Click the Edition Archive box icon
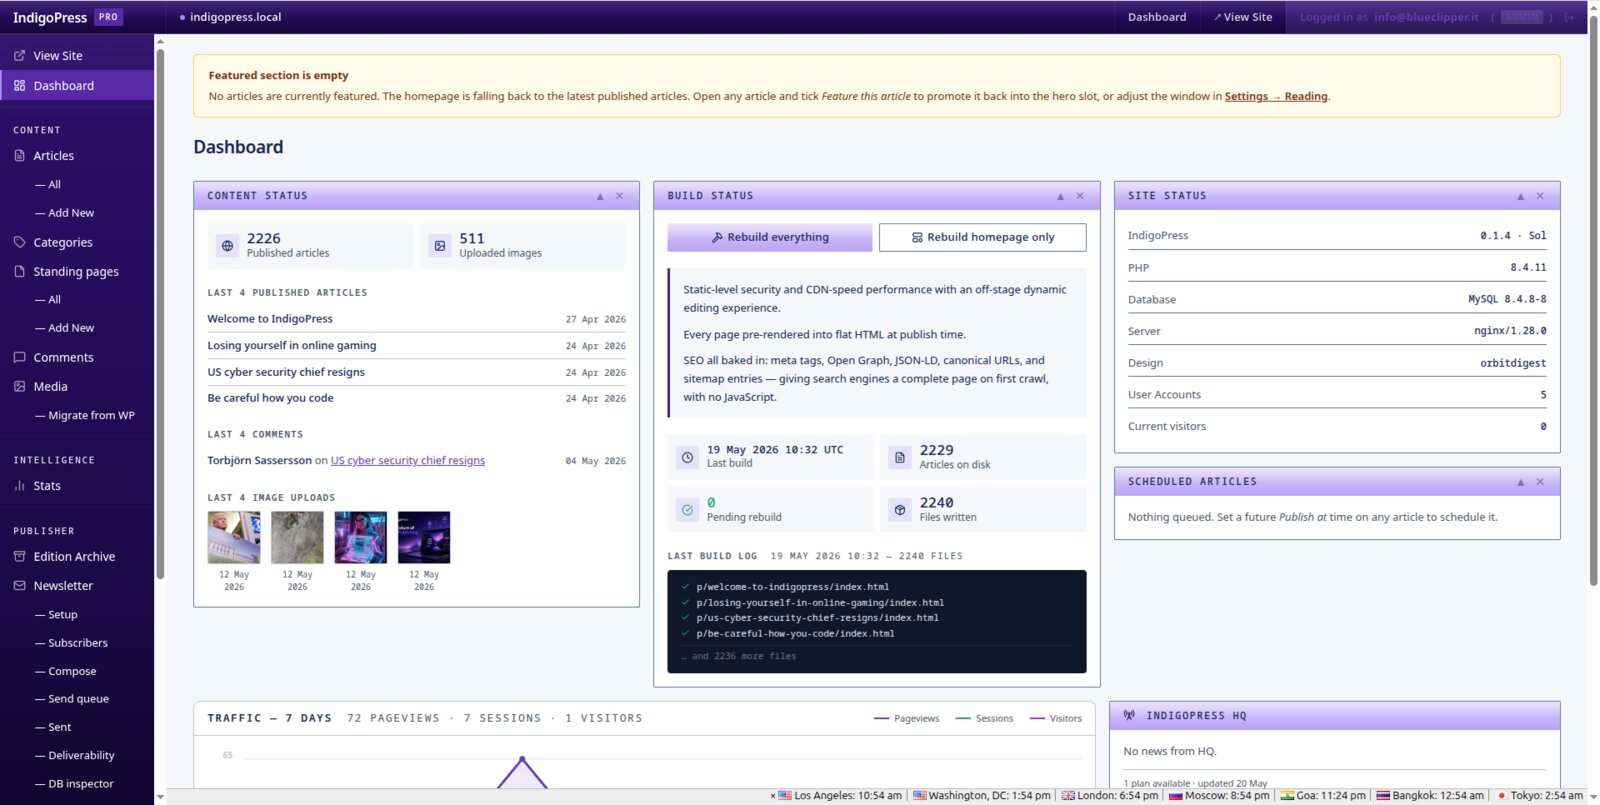 click(x=19, y=556)
